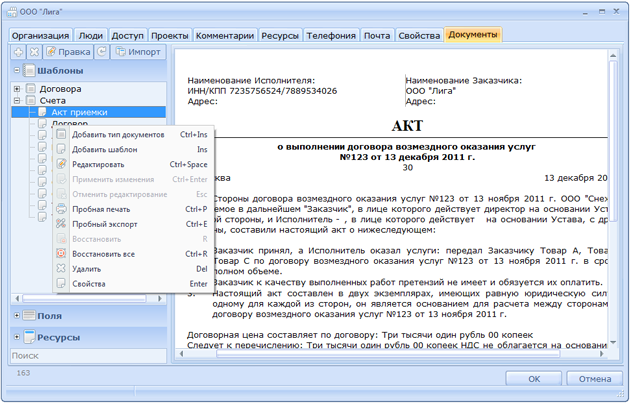Click the text ИНН/КПП 7235756524/7889534026
The width and height of the screenshot is (630, 403).
click(x=262, y=91)
